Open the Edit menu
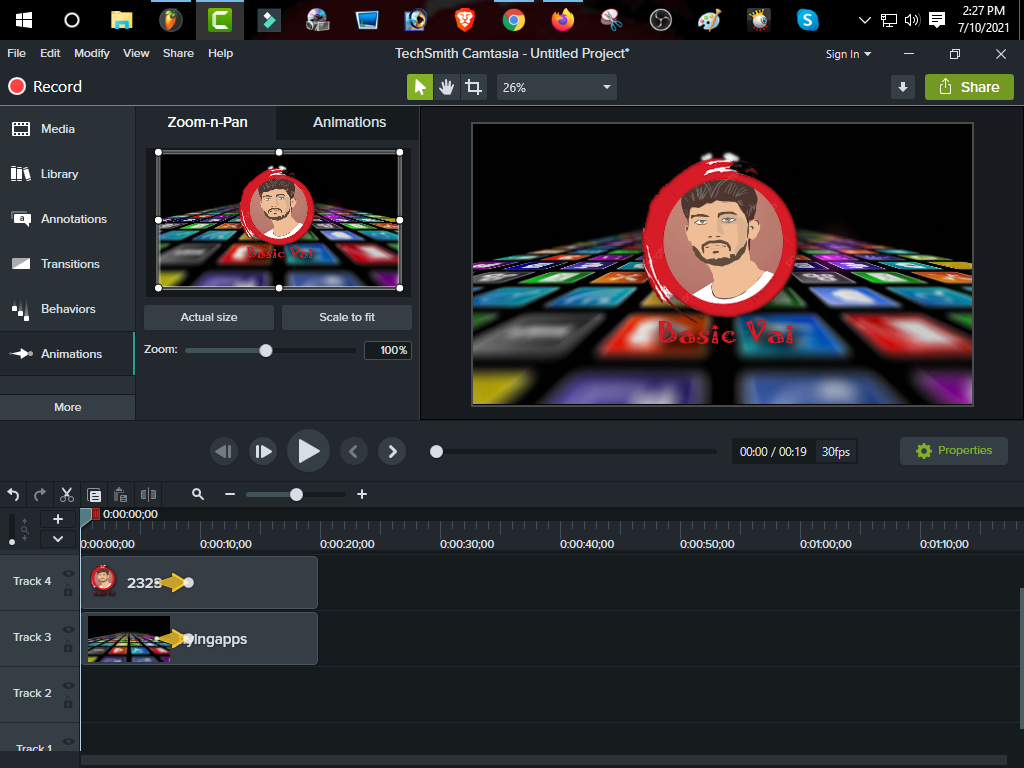This screenshot has height=768, width=1024. tap(50, 54)
